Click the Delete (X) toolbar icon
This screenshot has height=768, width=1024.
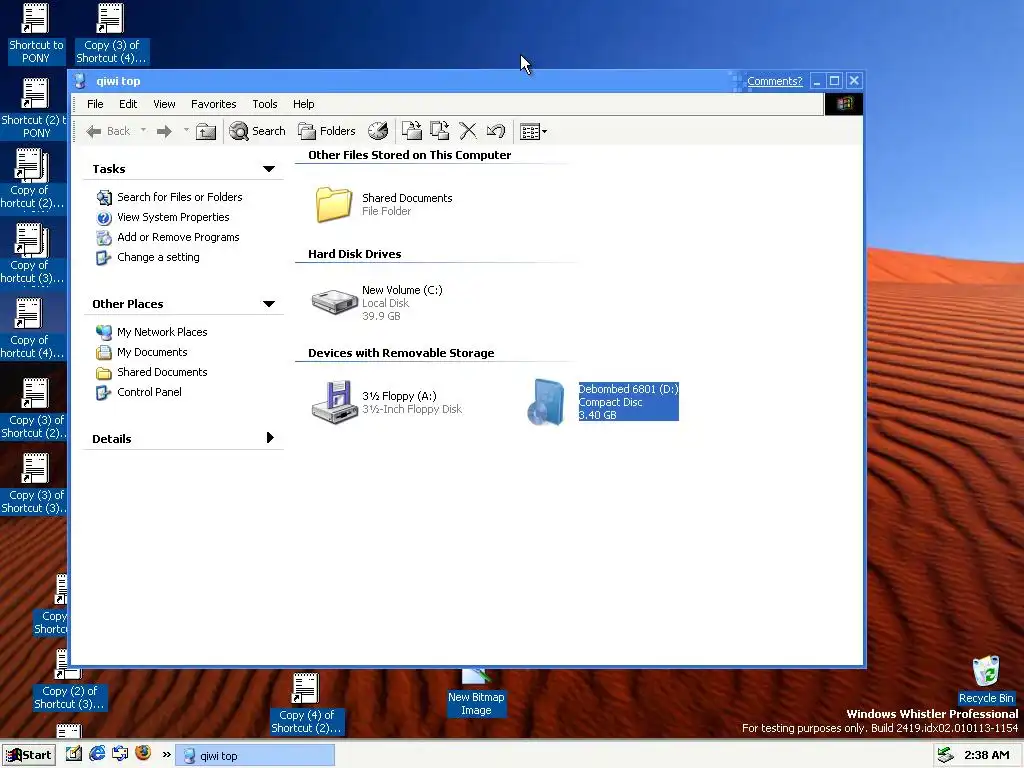point(468,131)
